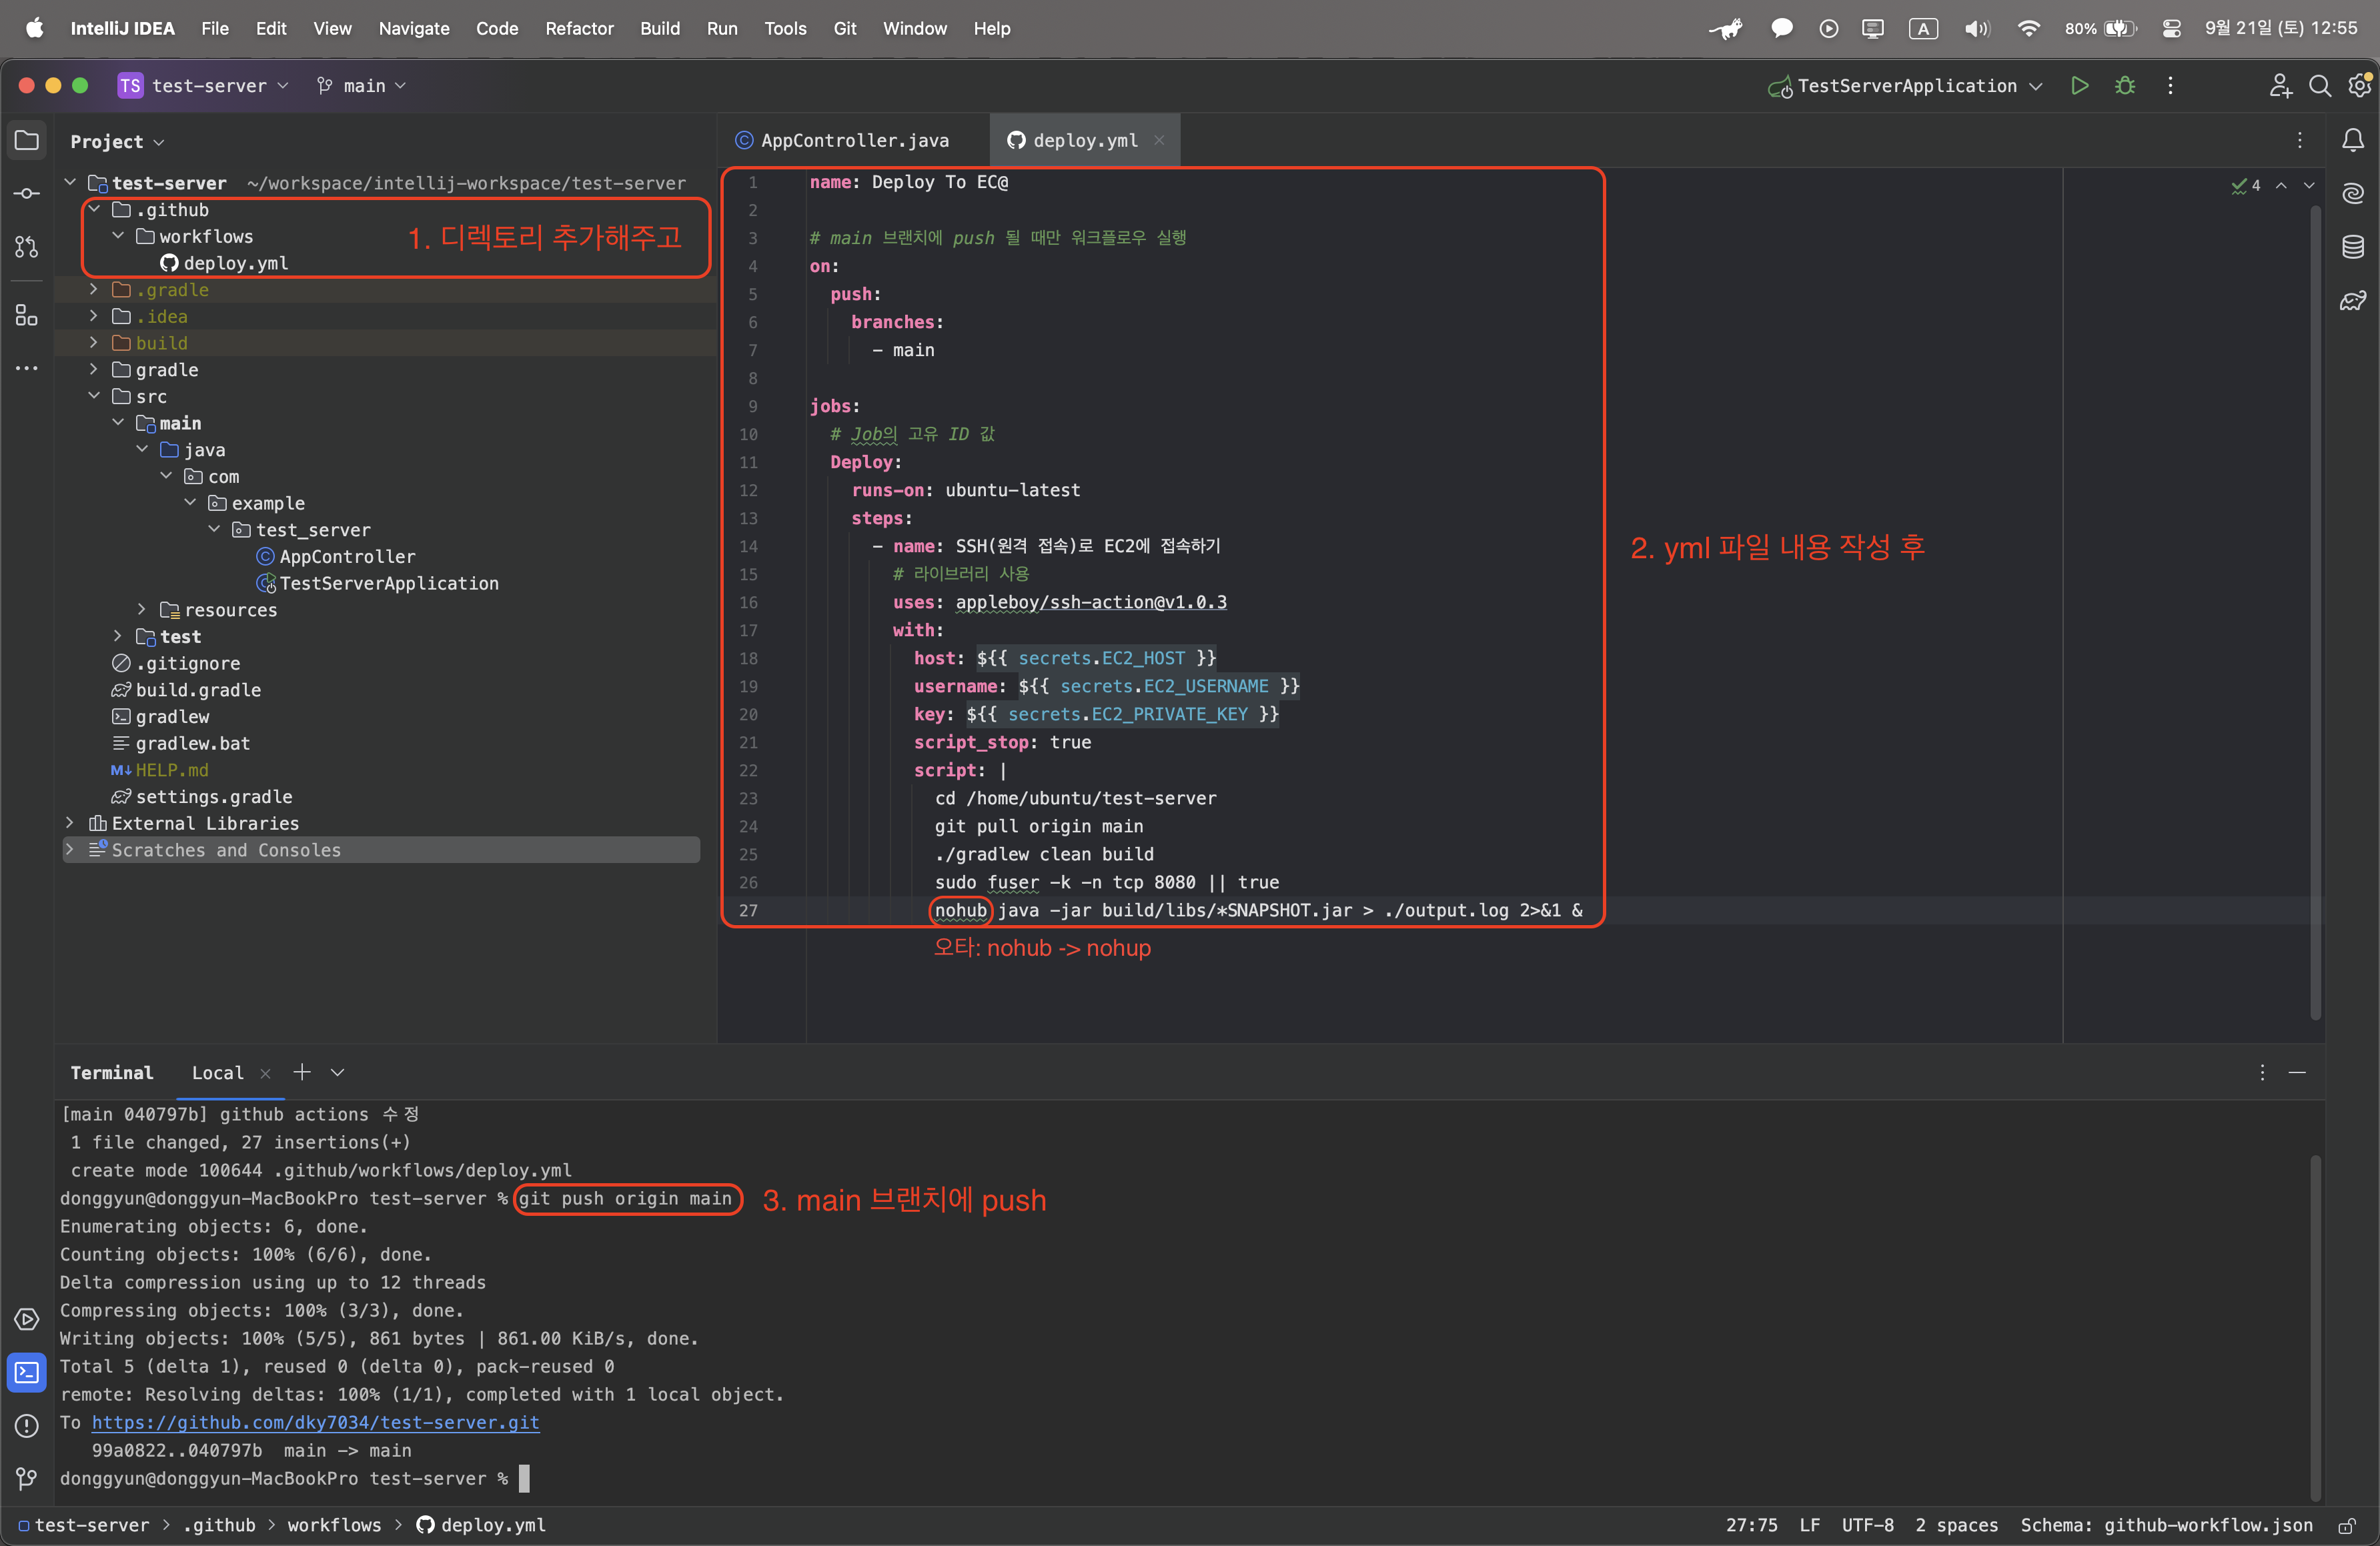The height and width of the screenshot is (1546, 2380).
Task: Click the Debug bug icon
Action: 2125,86
